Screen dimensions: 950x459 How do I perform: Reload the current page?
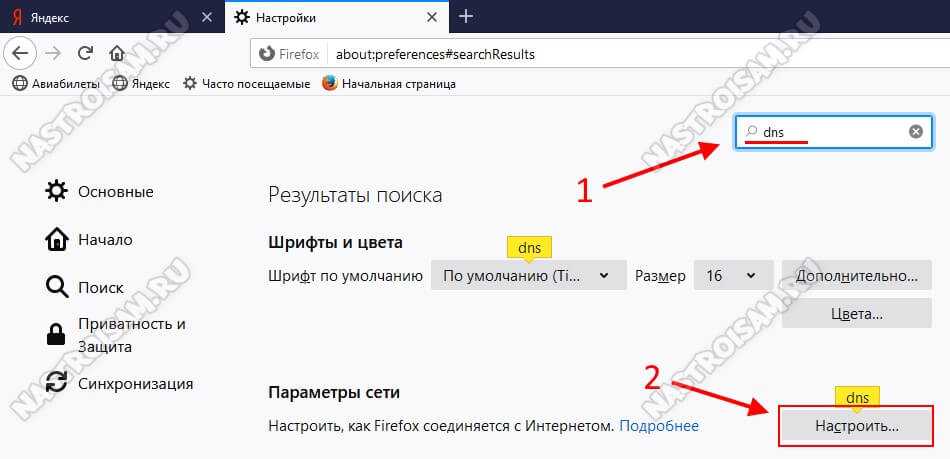[85, 53]
